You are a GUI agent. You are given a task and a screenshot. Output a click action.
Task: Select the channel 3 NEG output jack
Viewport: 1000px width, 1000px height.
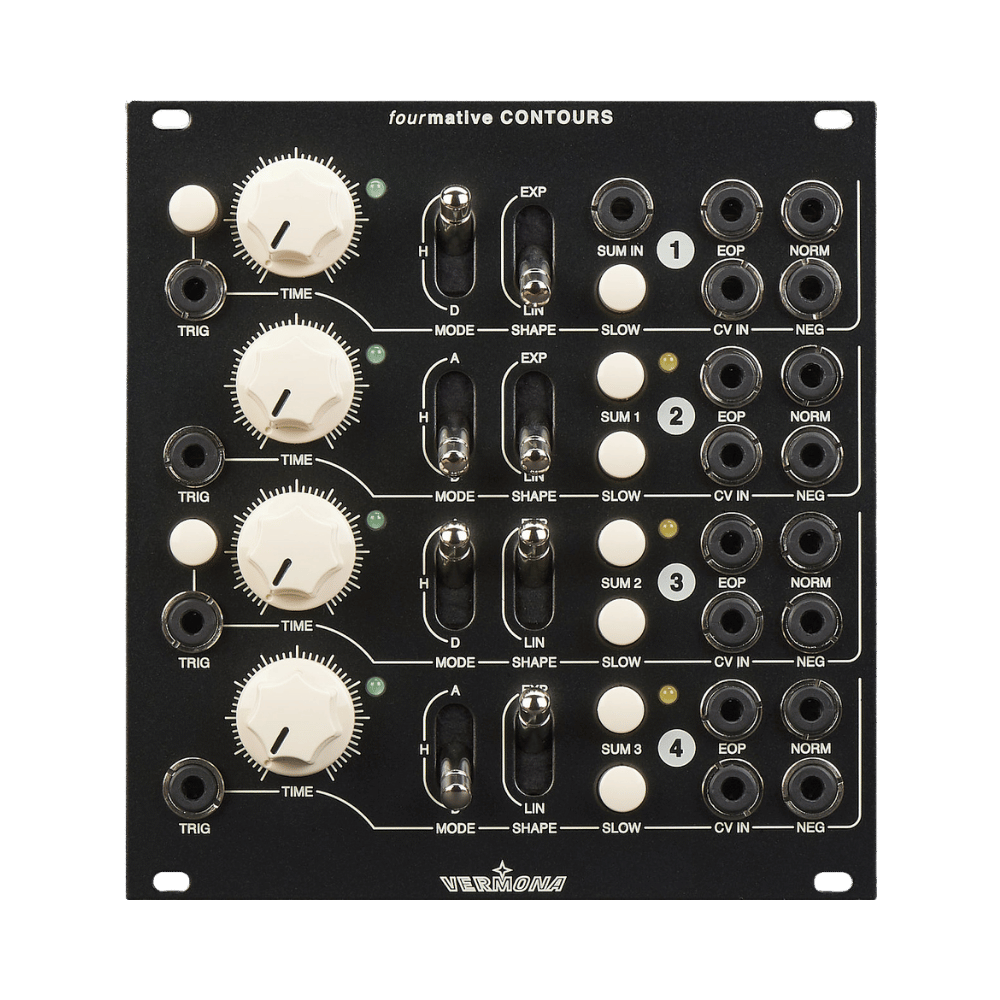click(811, 621)
